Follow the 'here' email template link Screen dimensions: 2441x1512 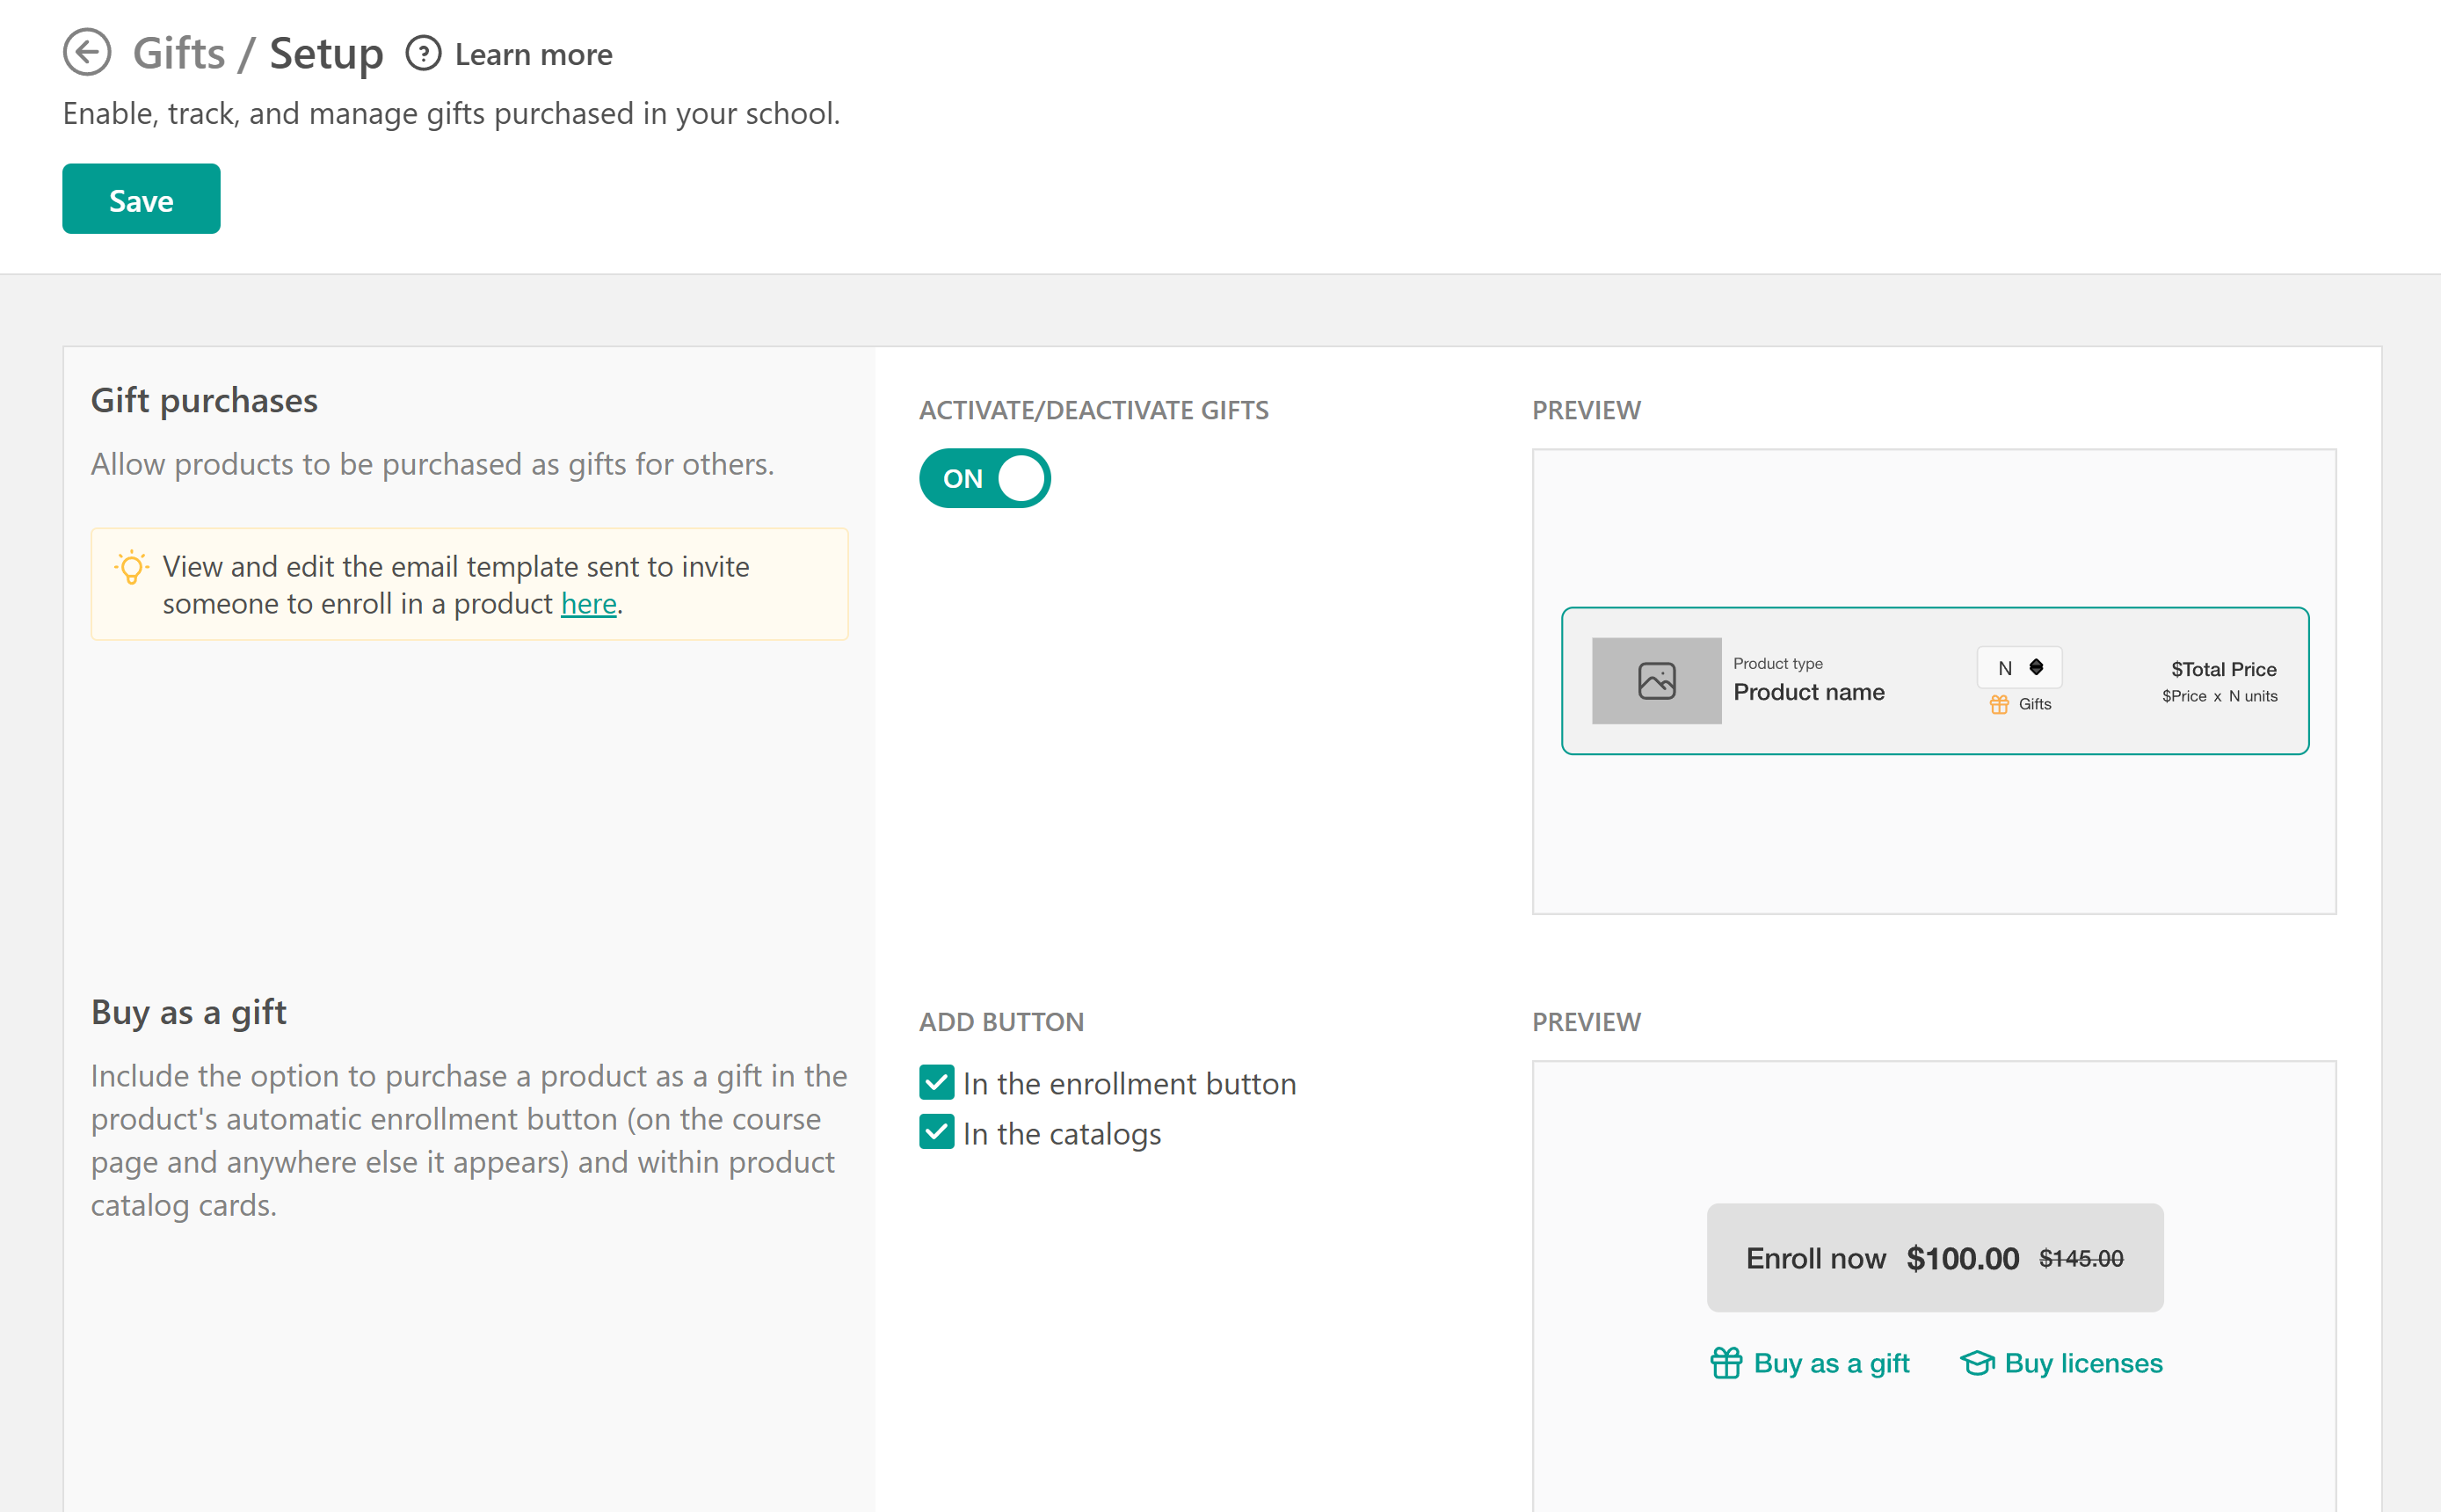[588, 604]
